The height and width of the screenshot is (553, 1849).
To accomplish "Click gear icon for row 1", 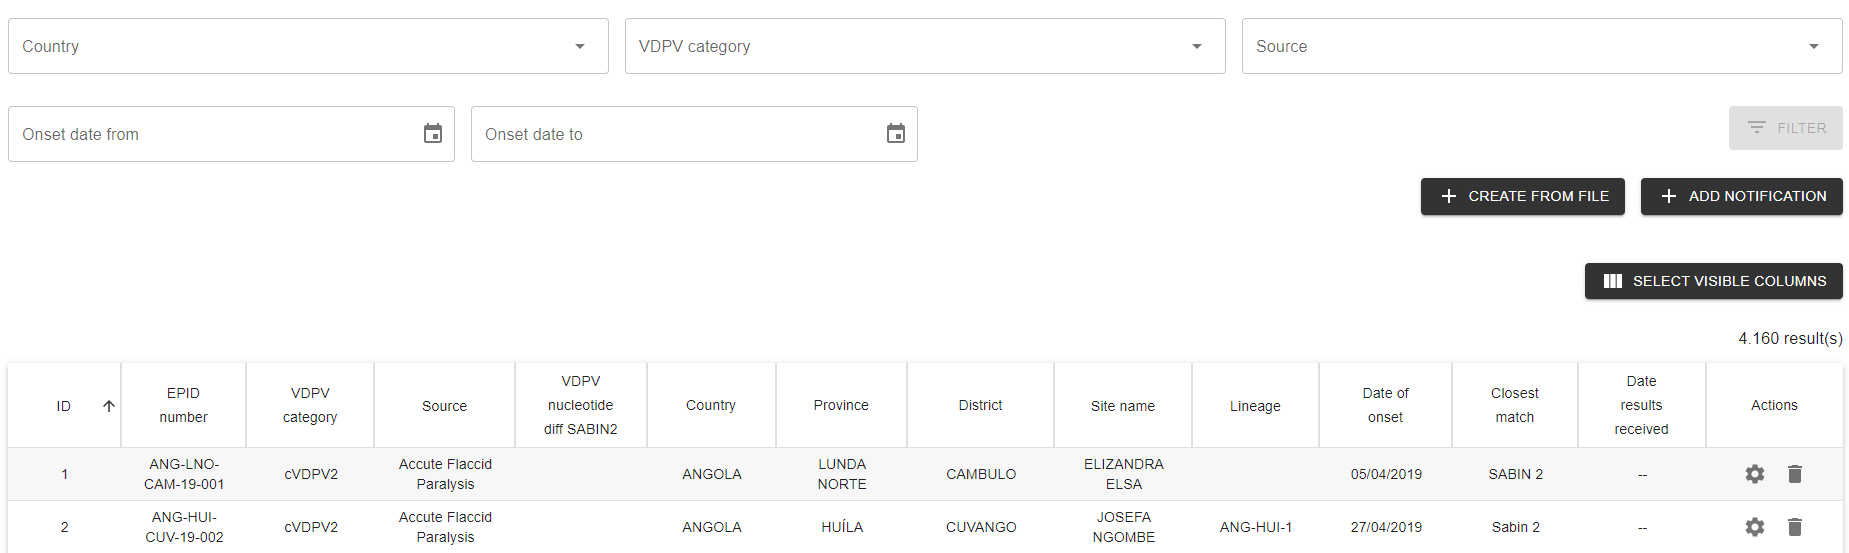I will (1754, 474).
